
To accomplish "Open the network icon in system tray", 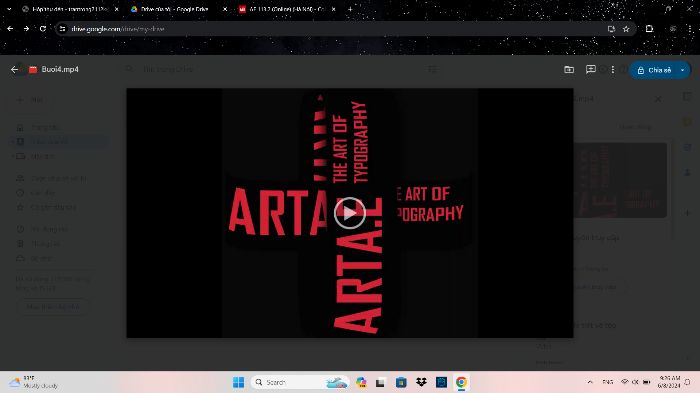I will [x=625, y=382].
